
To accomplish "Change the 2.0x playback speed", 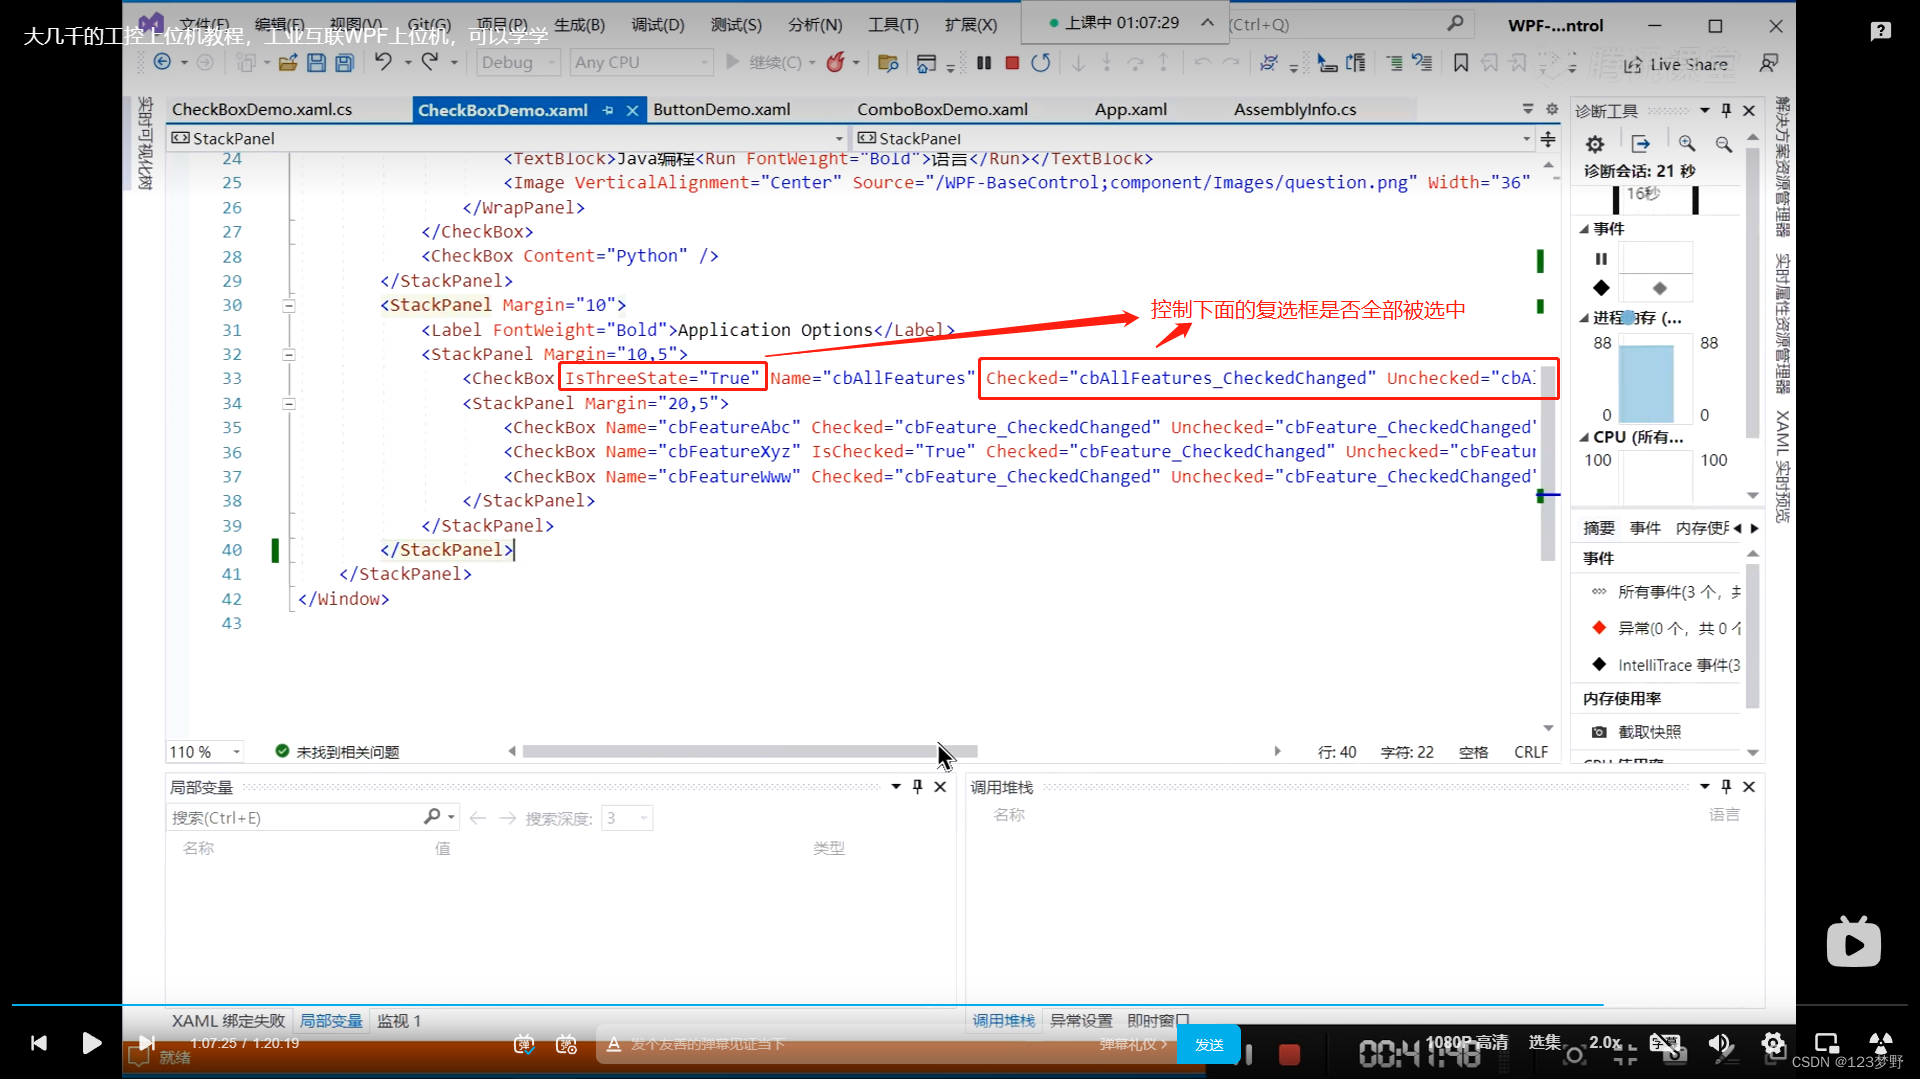I will tap(1605, 1043).
